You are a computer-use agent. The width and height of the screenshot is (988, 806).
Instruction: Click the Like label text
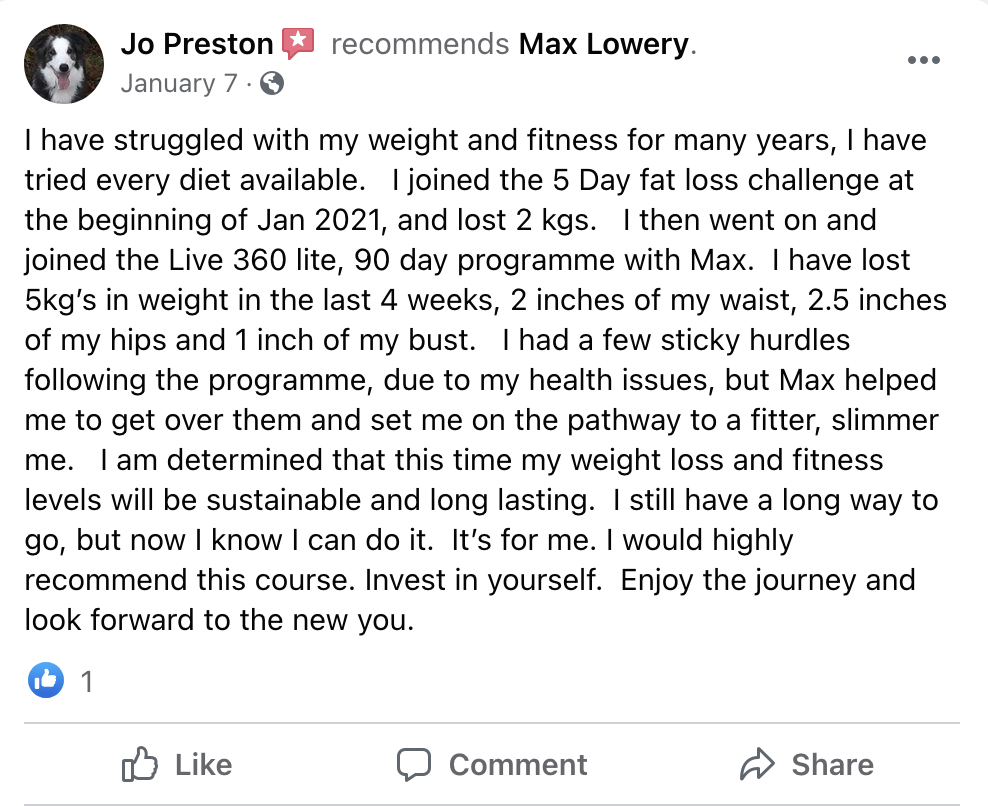coord(204,765)
